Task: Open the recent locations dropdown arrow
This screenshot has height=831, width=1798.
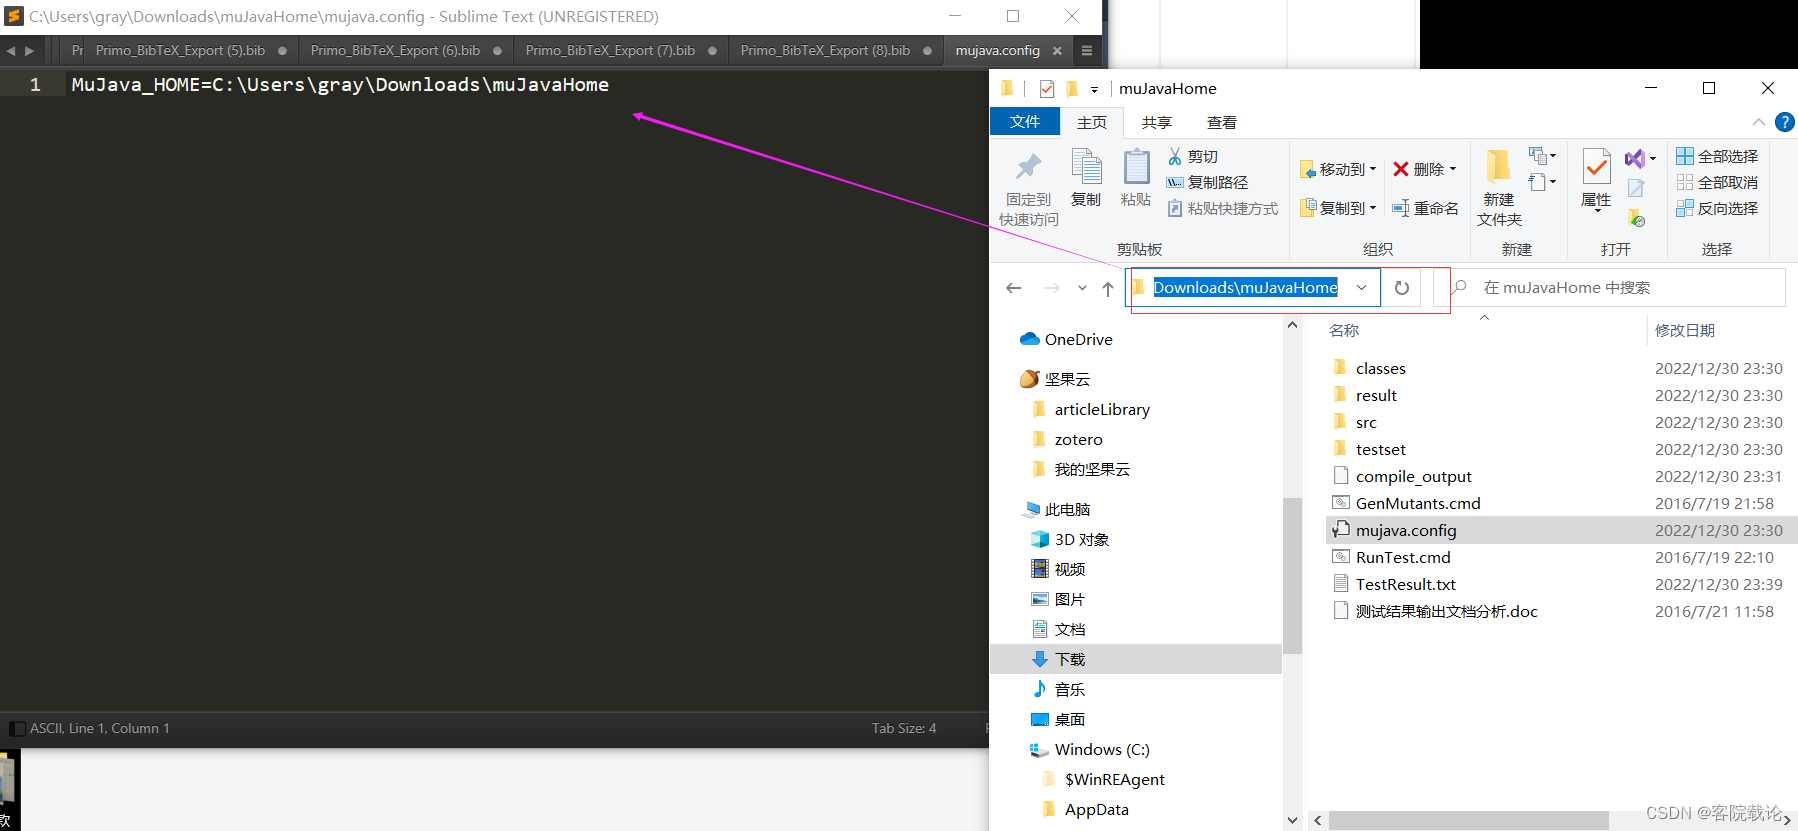Action: (1082, 288)
